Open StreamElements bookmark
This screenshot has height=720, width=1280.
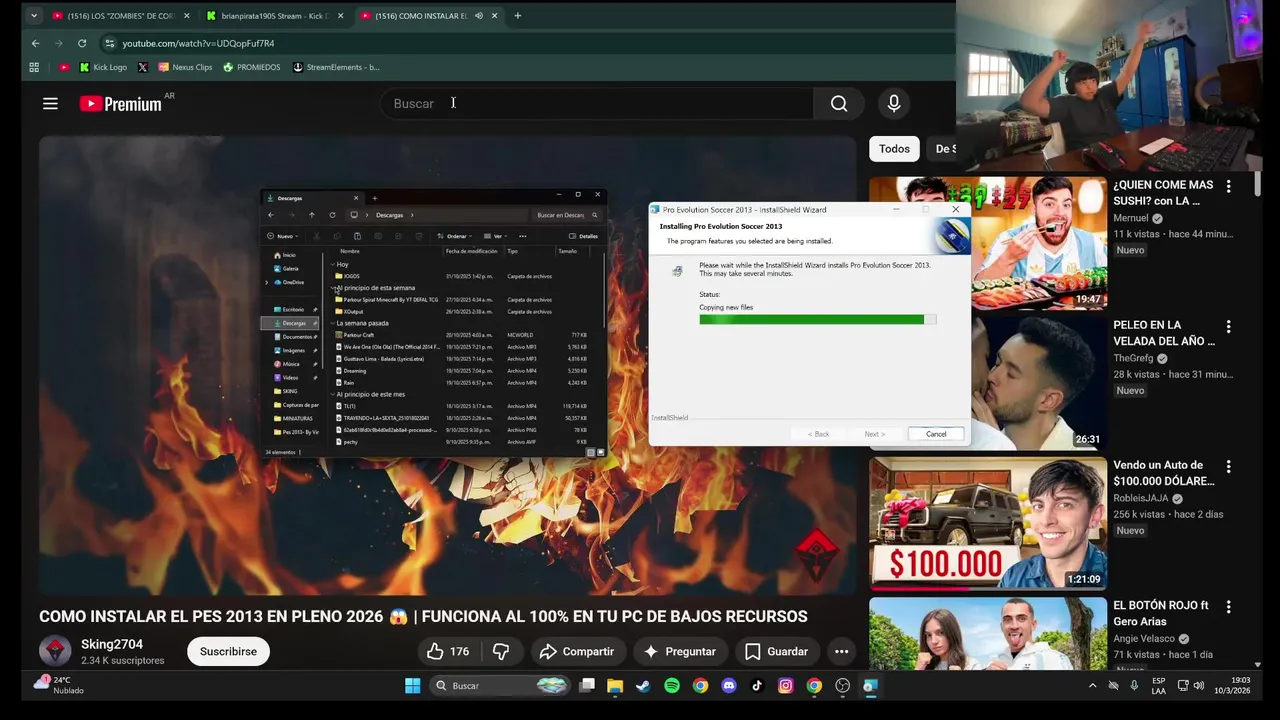click(x=336, y=67)
